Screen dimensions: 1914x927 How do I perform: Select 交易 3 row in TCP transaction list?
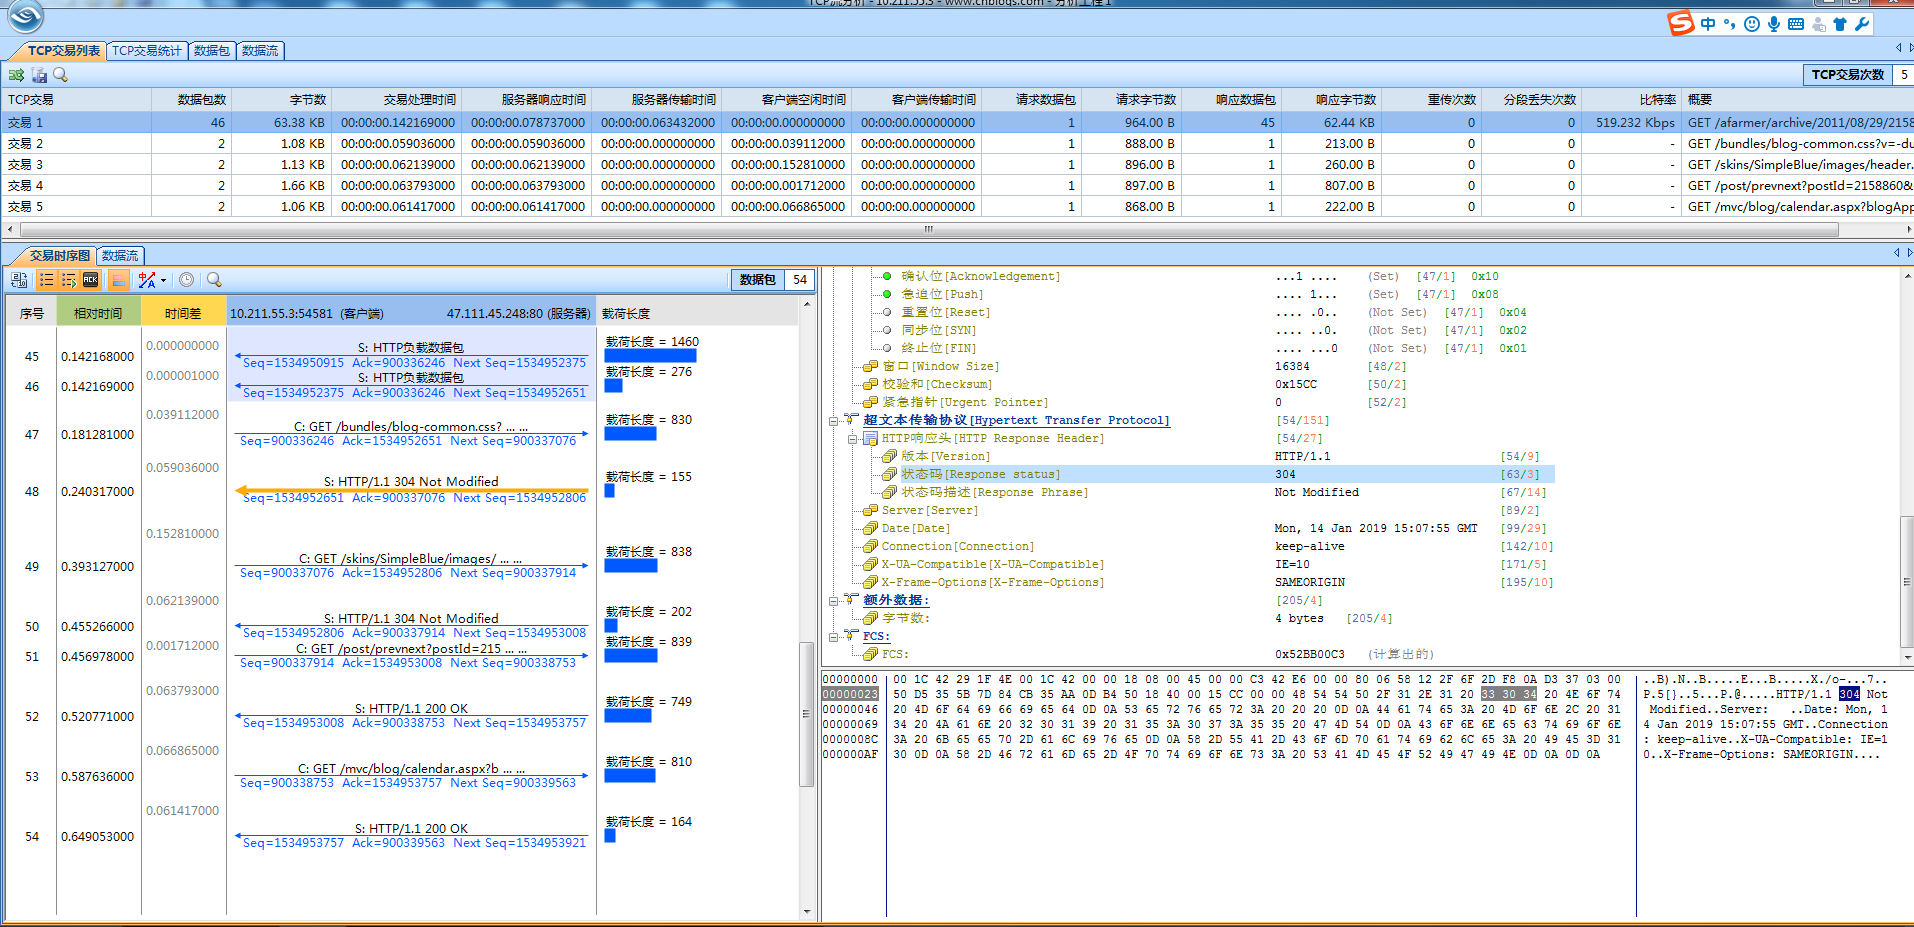[957, 164]
